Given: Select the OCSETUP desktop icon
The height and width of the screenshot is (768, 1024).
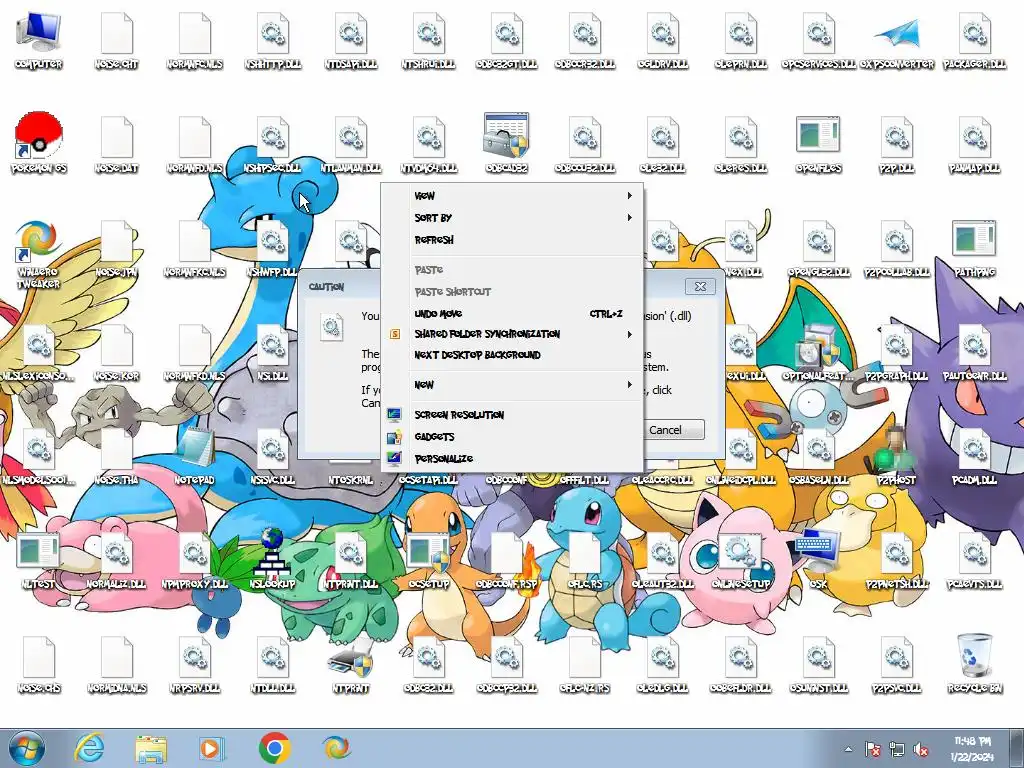Looking at the screenshot, I should [x=428, y=560].
